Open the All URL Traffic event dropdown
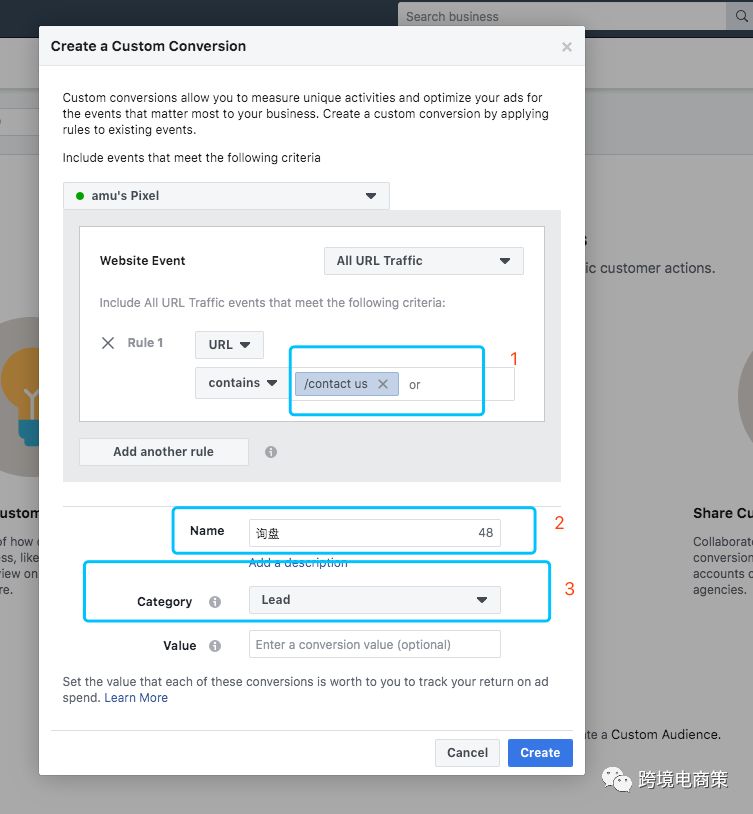This screenshot has height=814, width=753. pyautogui.click(x=423, y=261)
